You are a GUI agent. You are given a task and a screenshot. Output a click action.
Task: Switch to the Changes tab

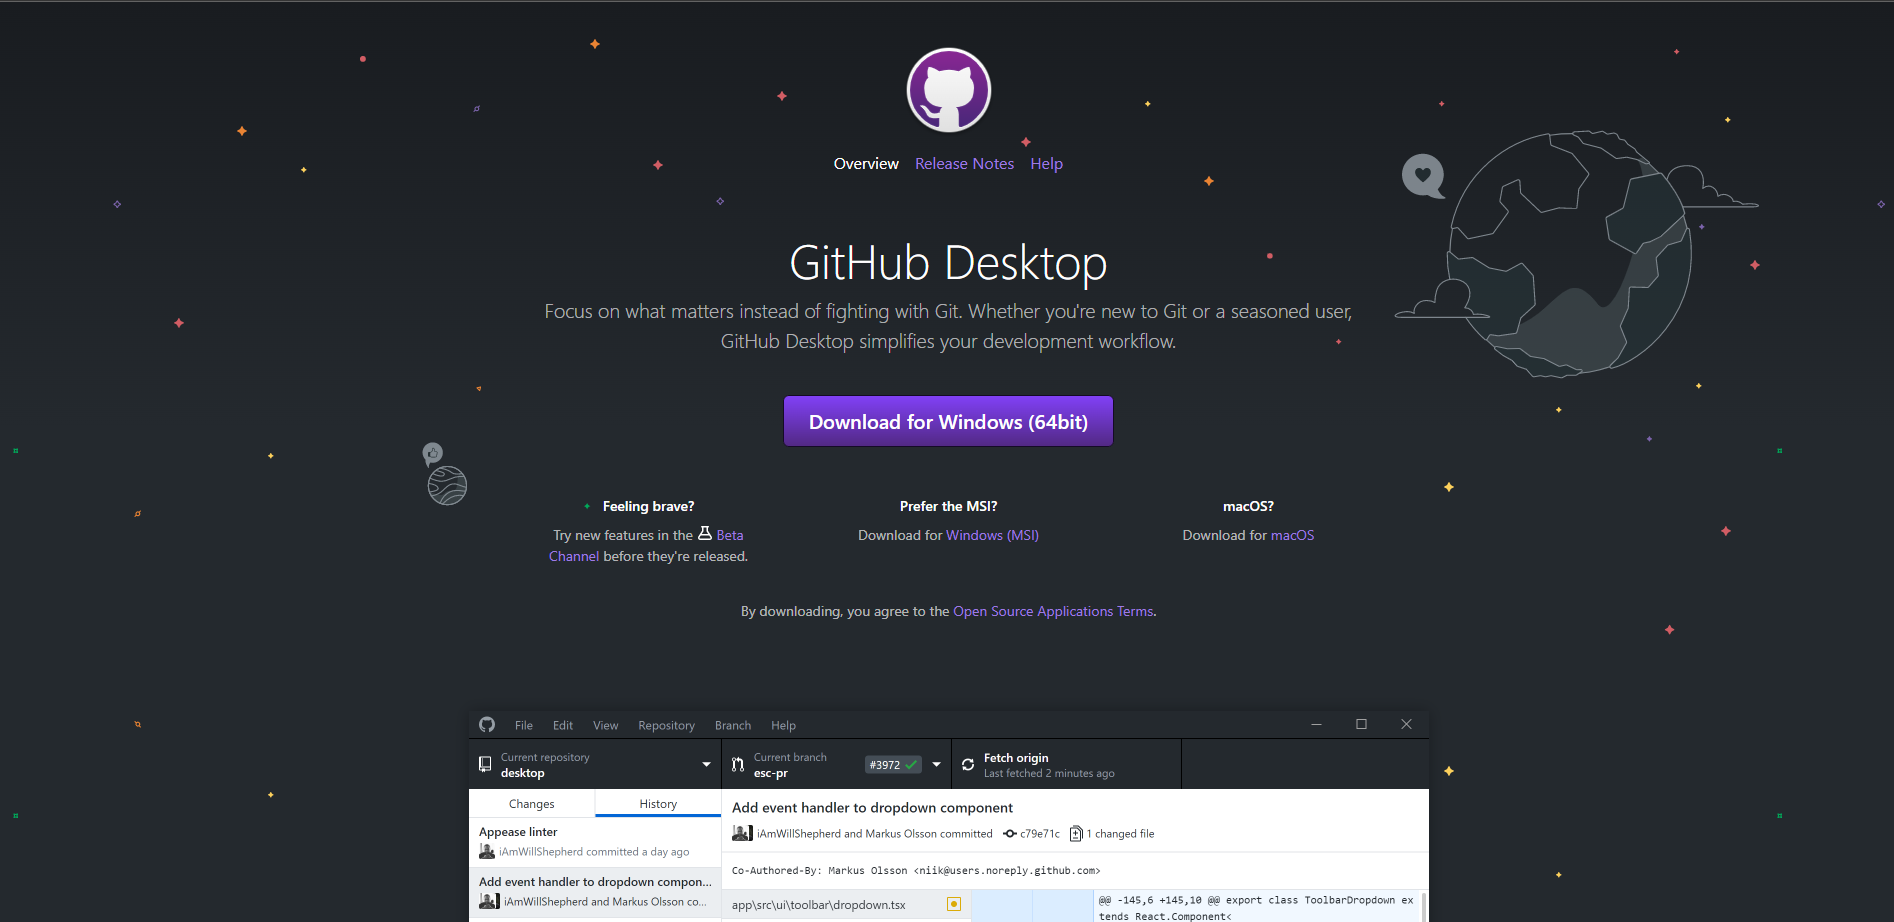coord(532,804)
